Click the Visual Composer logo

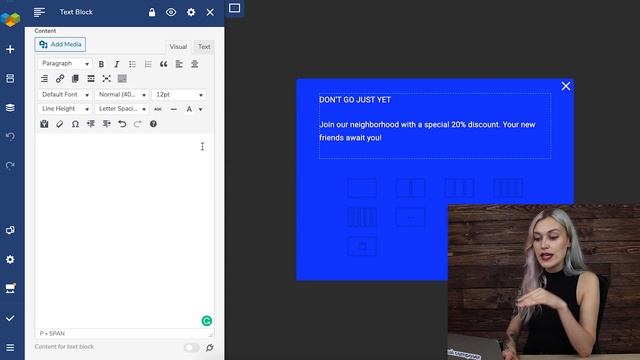coord(10,19)
